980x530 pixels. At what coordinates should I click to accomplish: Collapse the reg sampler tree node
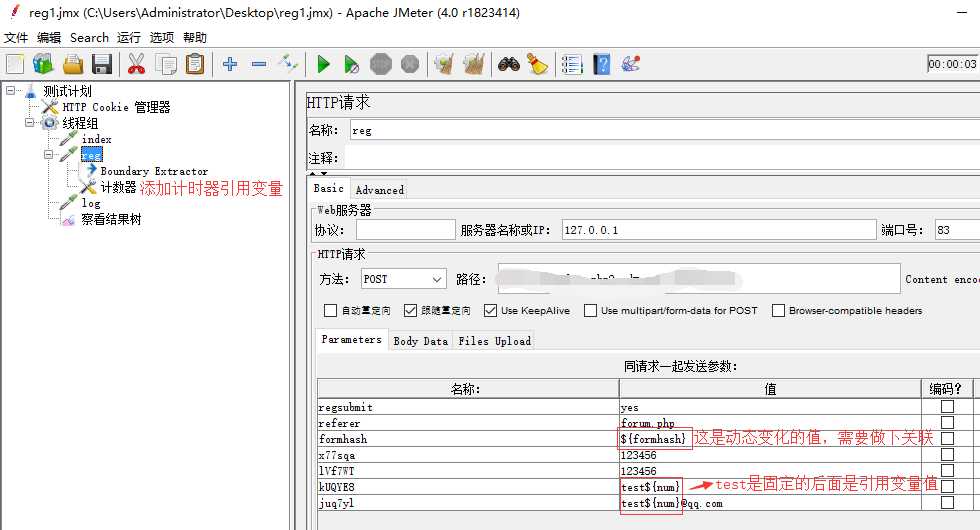click(x=49, y=154)
